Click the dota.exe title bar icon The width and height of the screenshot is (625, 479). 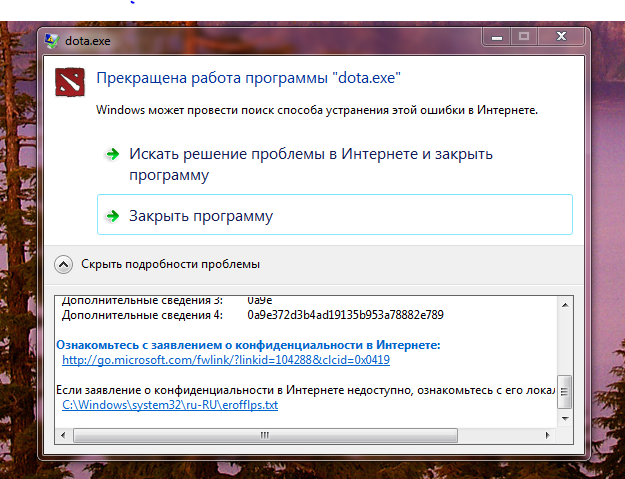tap(51, 41)
